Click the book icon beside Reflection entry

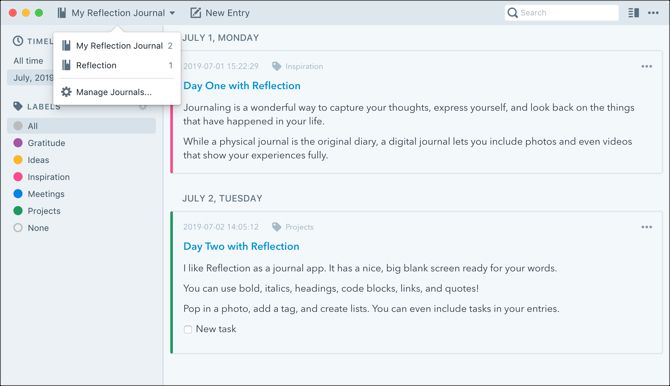click(x=66, y=65)
